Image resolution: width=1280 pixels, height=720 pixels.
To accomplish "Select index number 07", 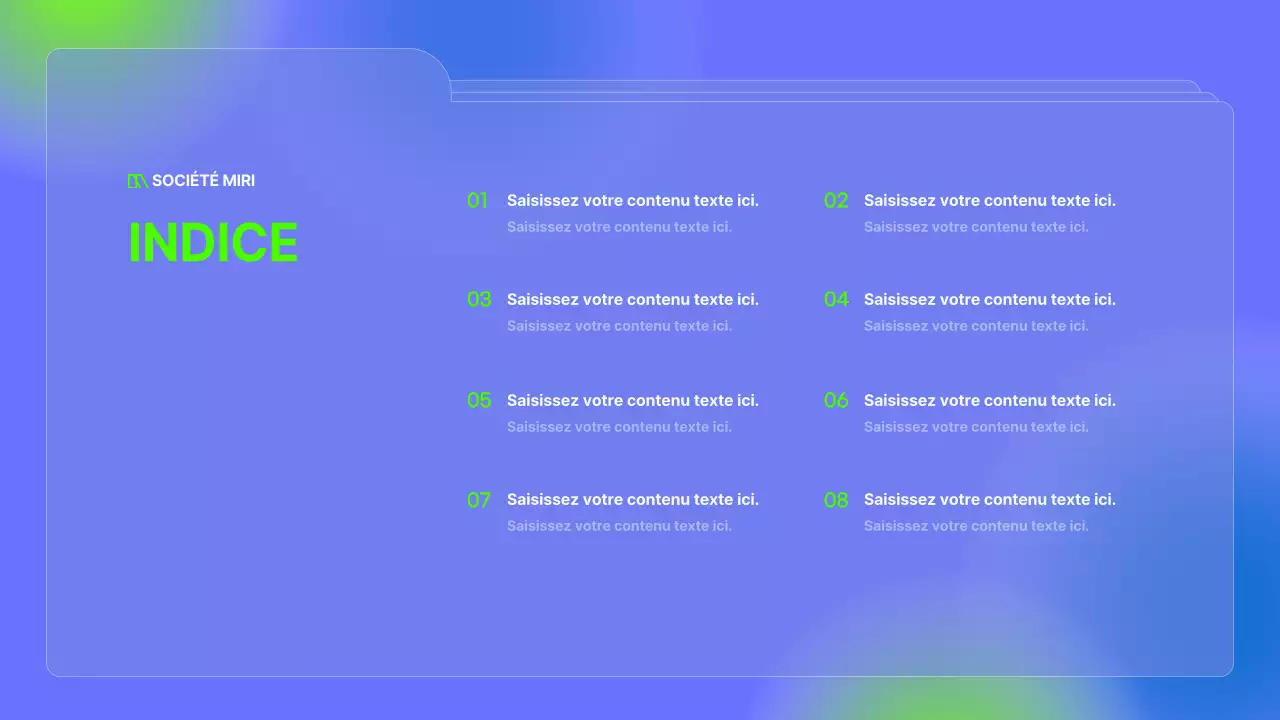I will point(479,500).
